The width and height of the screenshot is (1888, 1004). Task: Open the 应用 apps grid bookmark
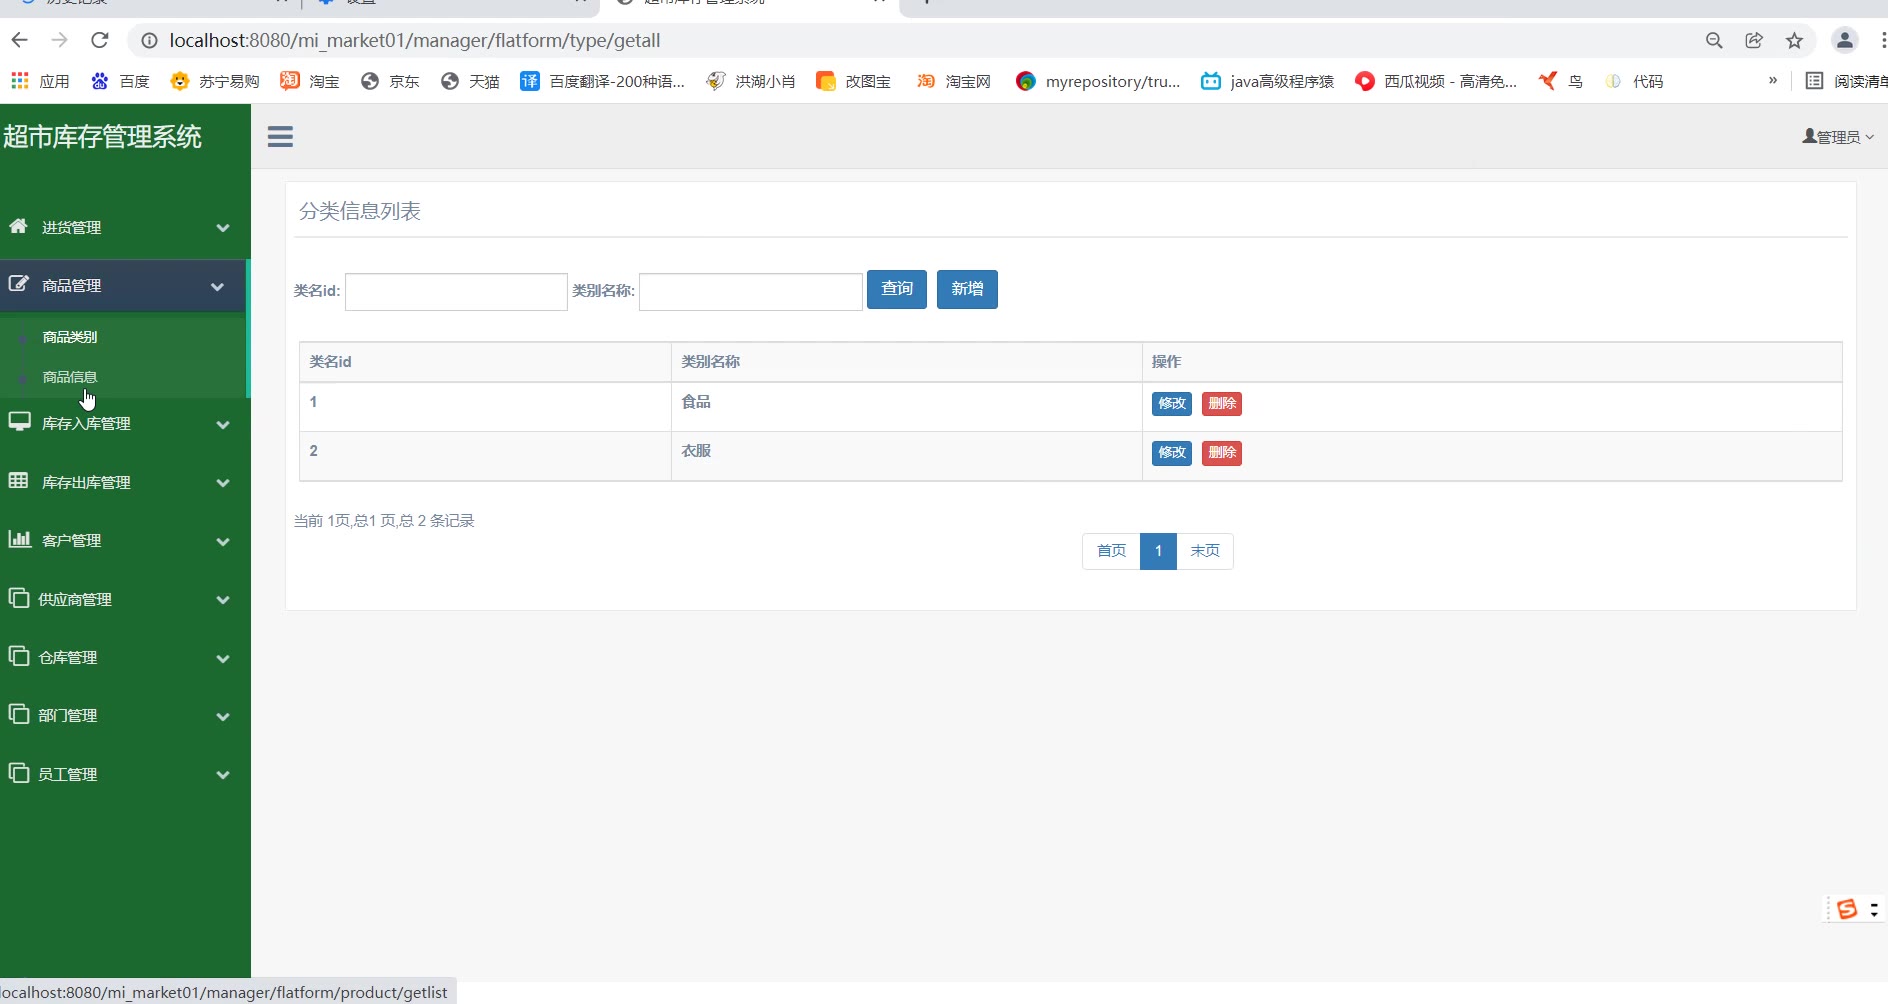(x=40, y=81)
